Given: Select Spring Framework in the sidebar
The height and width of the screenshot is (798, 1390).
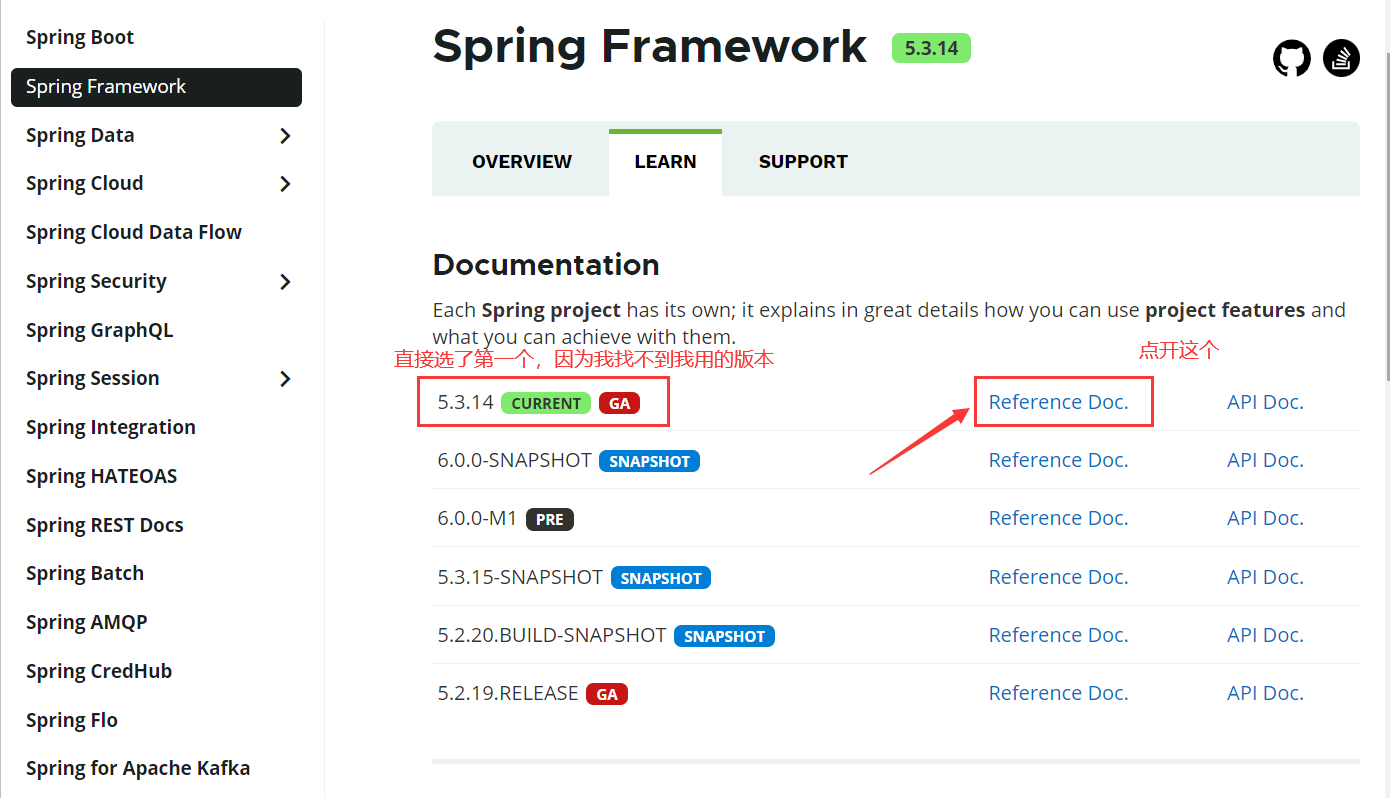Looking at the screenshot, I should click(156, 87).
